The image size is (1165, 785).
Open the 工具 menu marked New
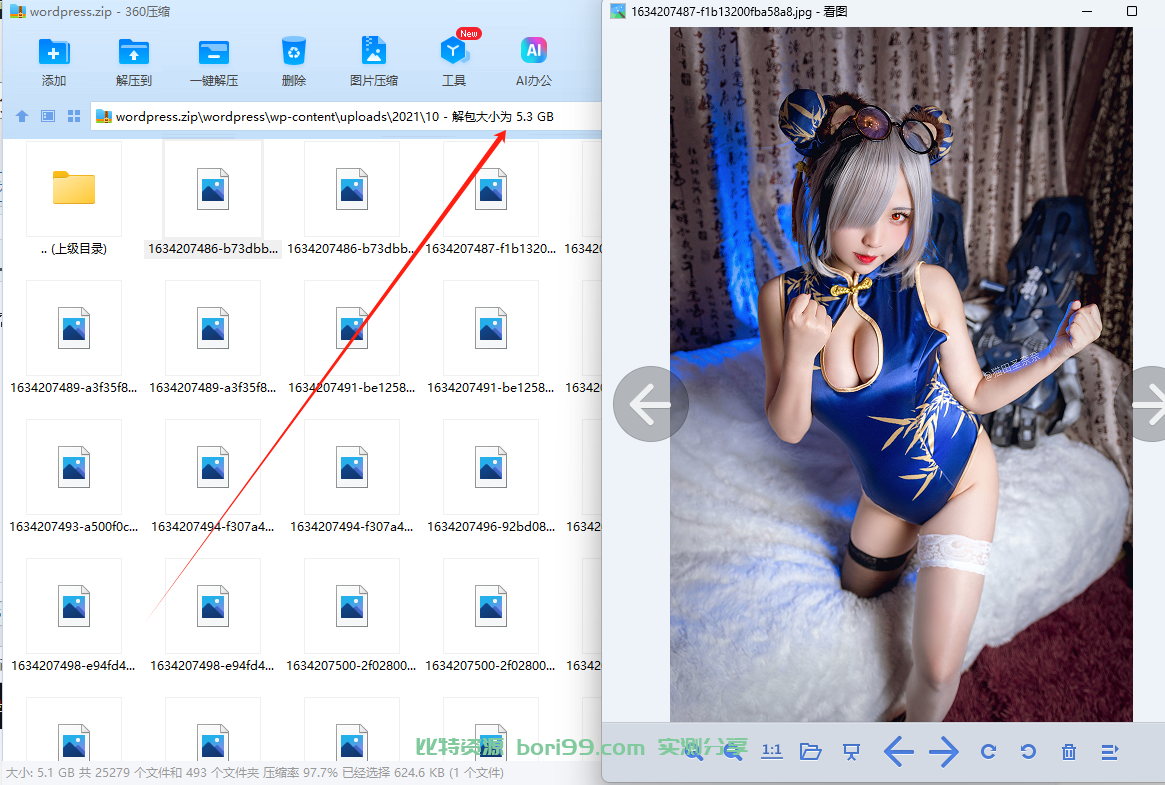click(454, 51)
